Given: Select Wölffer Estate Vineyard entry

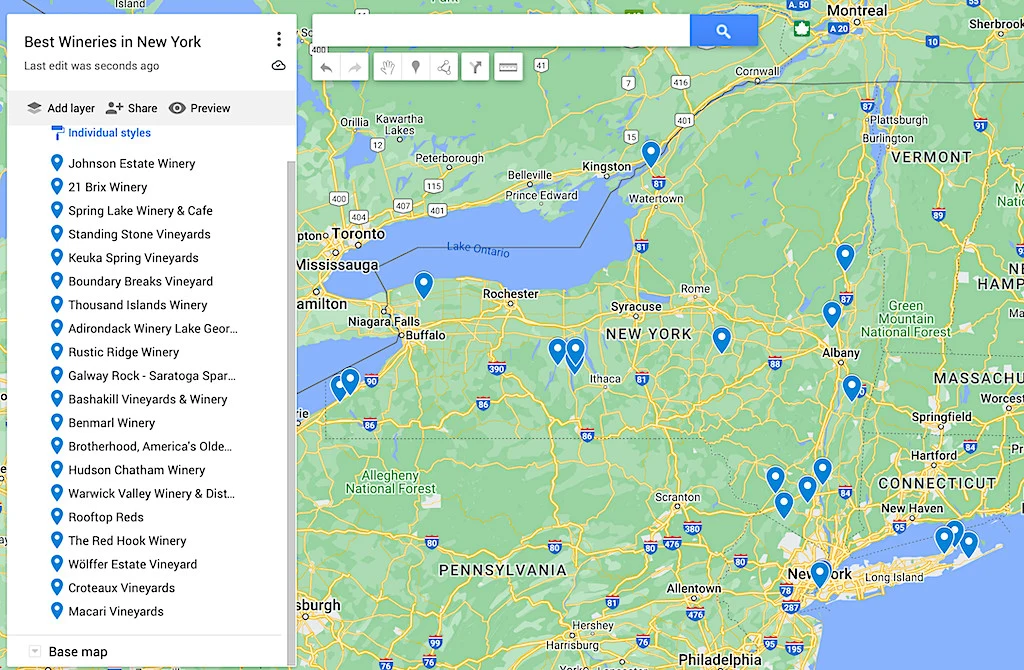Looking at the screenshot, I should 133,564.
